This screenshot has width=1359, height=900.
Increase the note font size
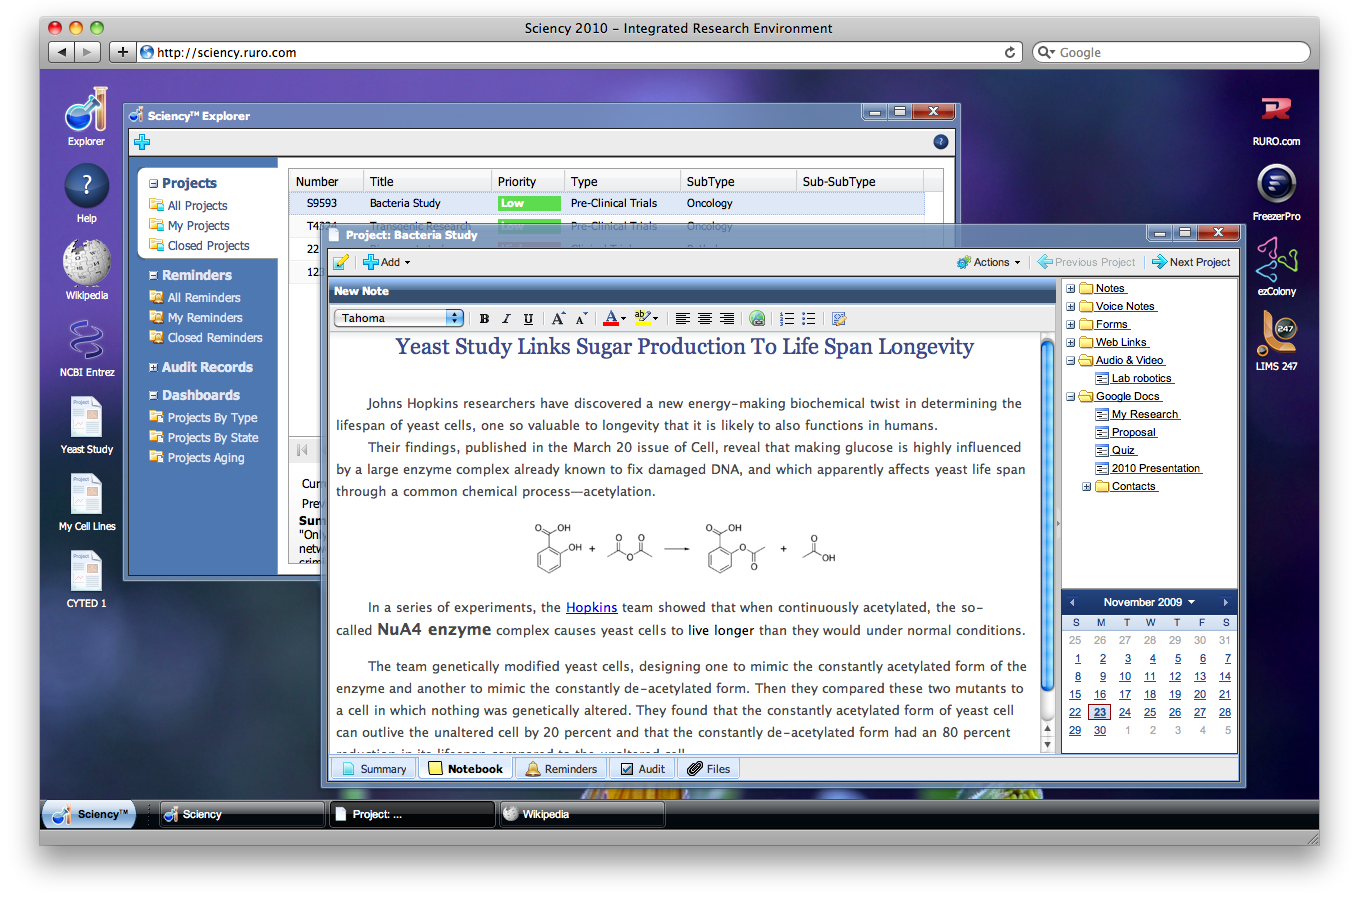tap(558, 319)
